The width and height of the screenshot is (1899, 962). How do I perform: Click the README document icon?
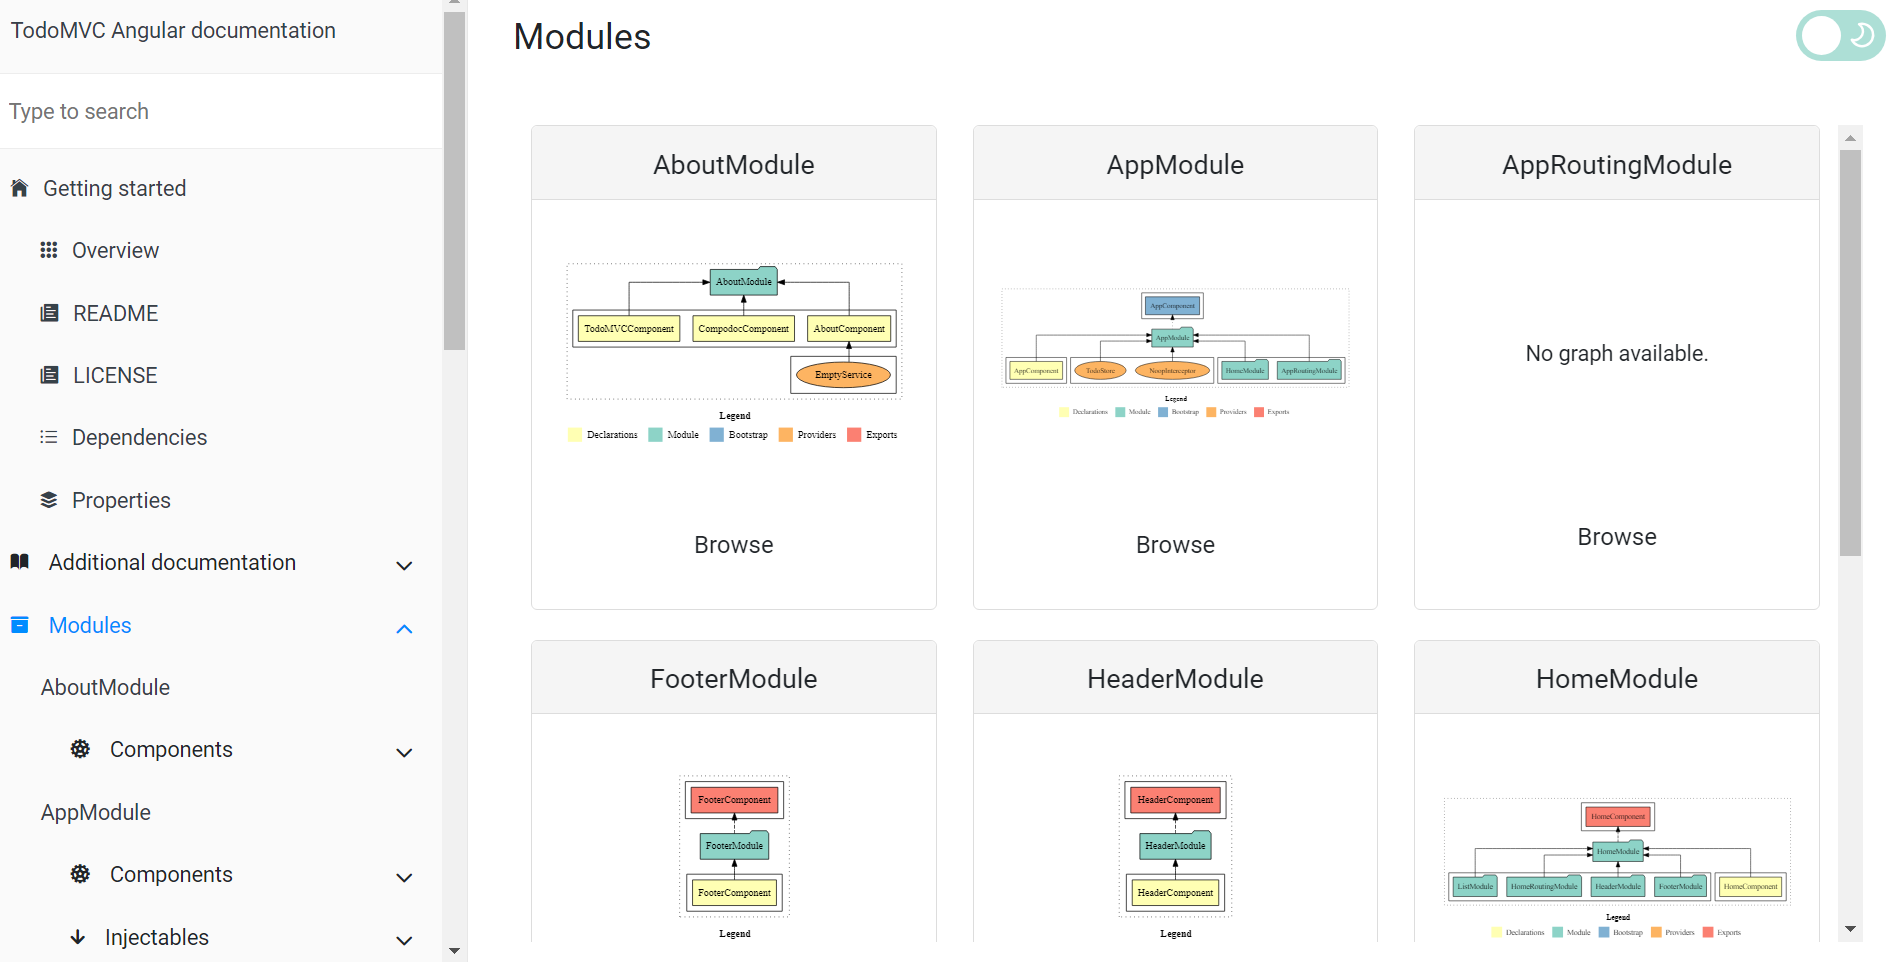pos(49,312)
